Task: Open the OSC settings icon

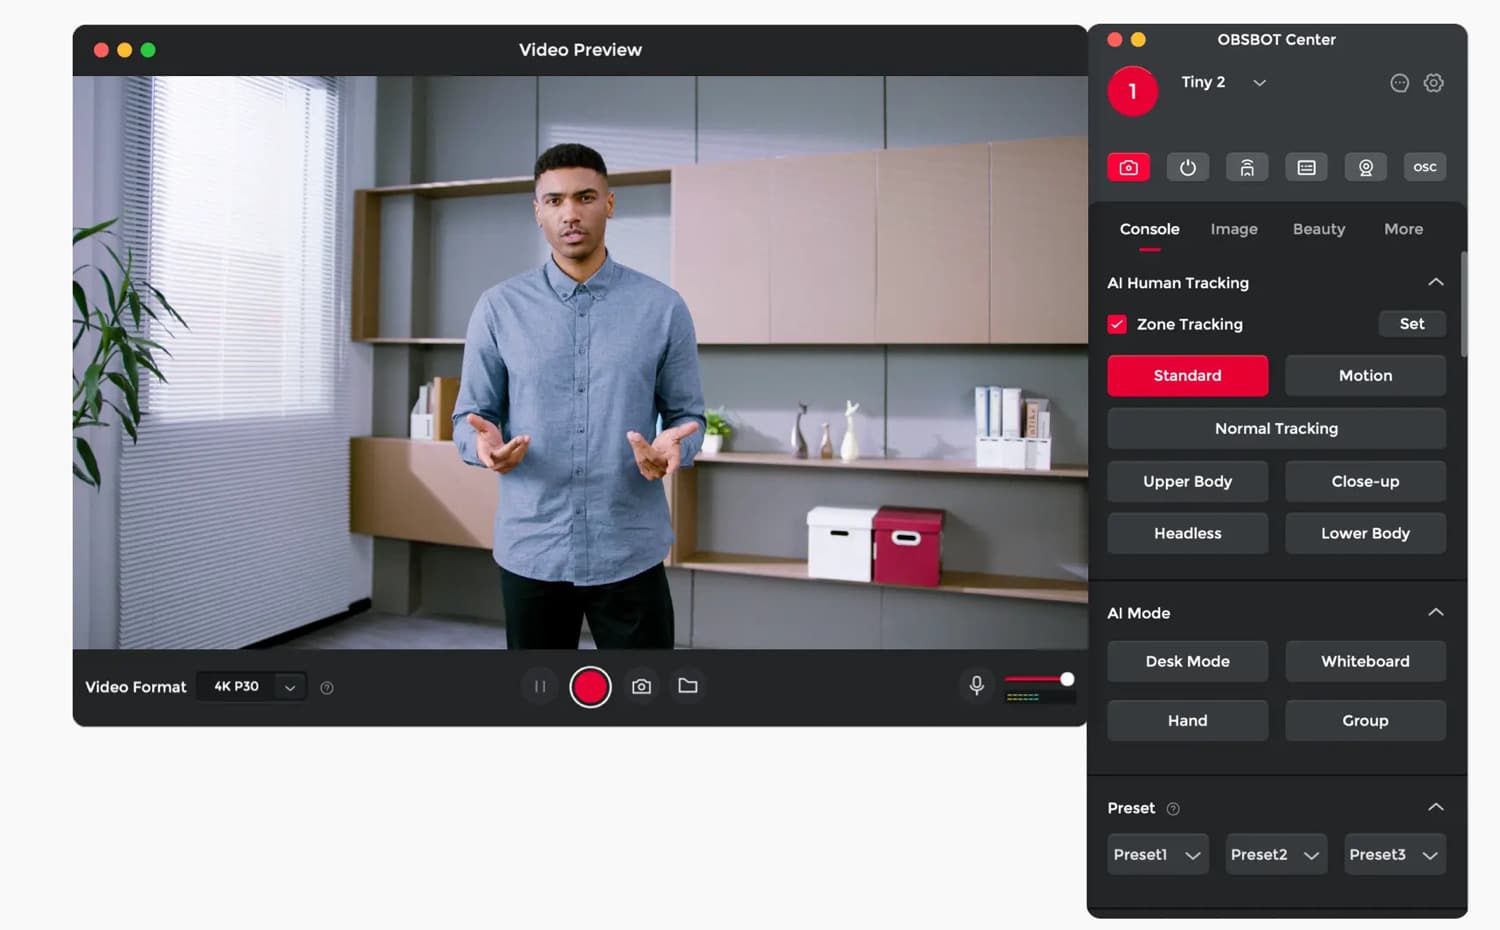Action: pyautogui.click(x=1425, y=167)
